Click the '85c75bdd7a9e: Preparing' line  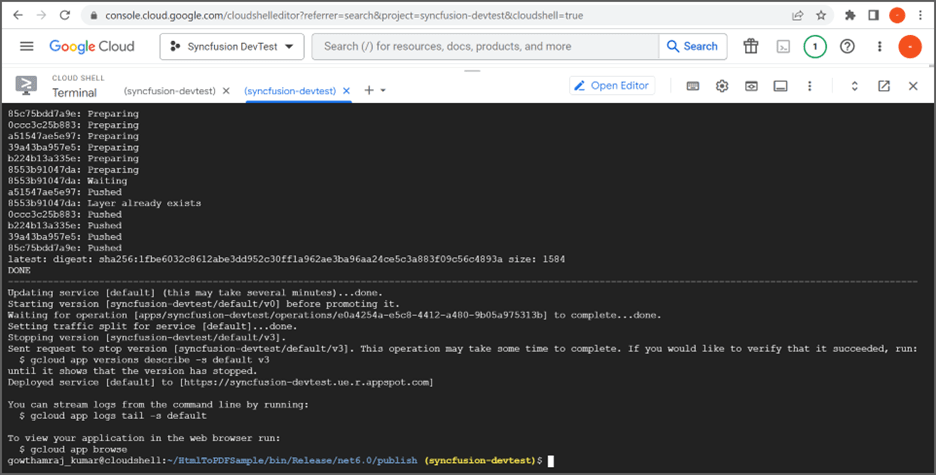73,113
